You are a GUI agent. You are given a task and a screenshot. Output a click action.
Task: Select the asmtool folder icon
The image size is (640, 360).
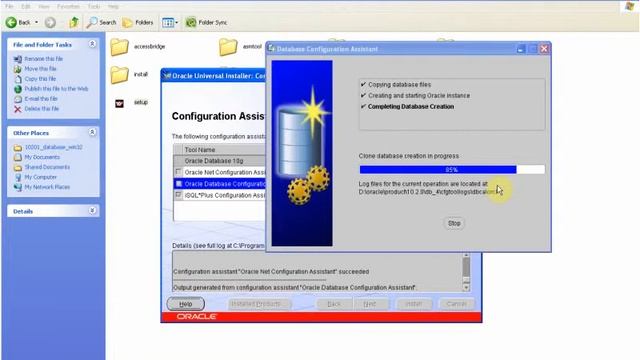pos(228,47)
